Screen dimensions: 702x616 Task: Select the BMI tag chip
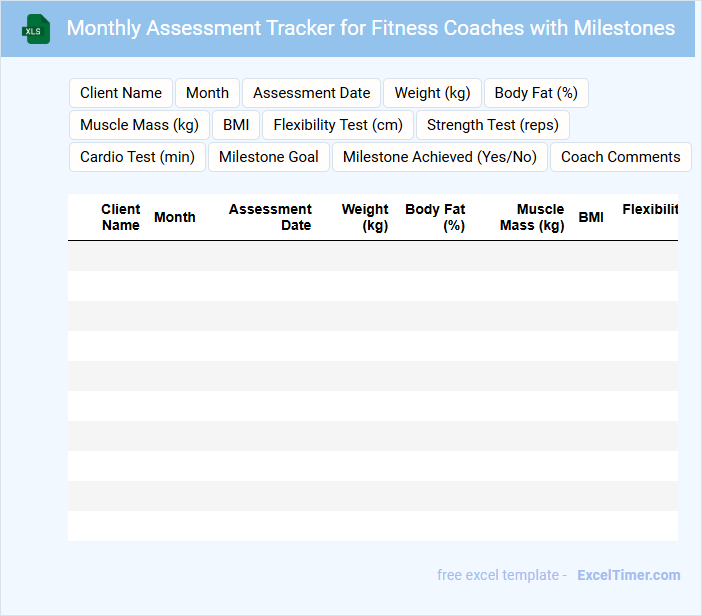(236, 125)
